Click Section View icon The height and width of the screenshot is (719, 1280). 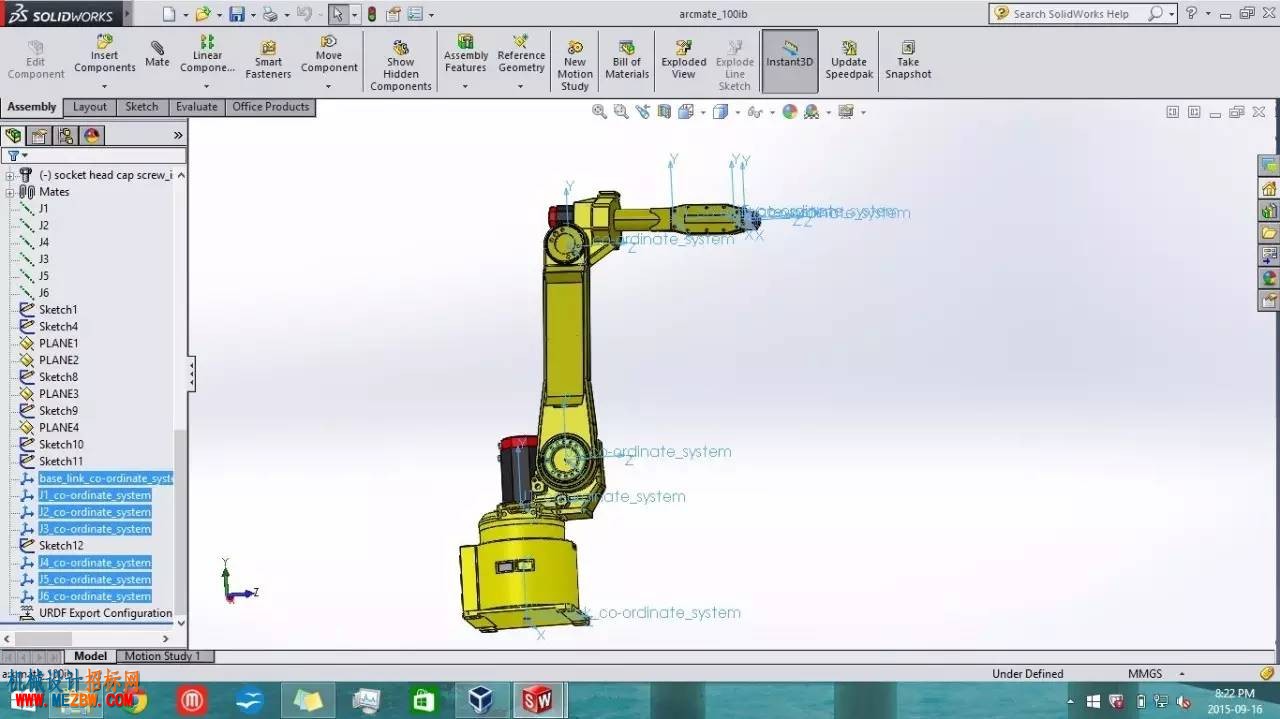[664, 112]
